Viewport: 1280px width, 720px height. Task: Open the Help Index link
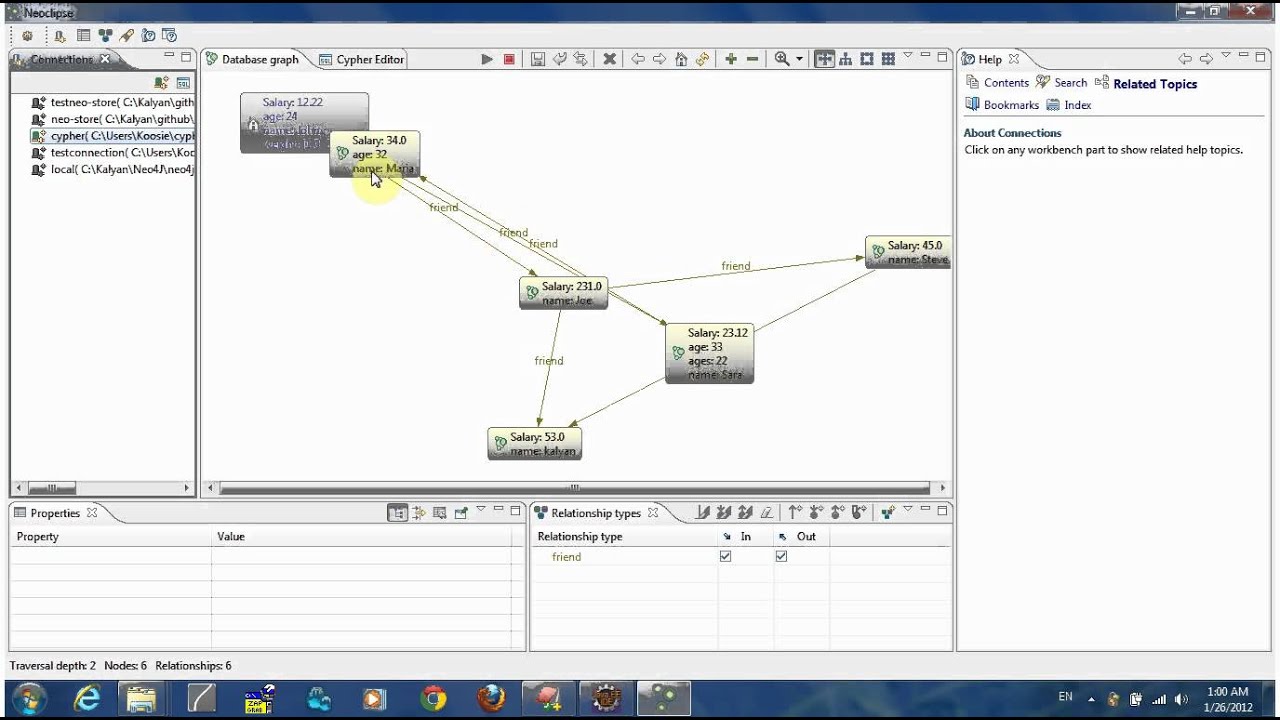[1069, 105]
